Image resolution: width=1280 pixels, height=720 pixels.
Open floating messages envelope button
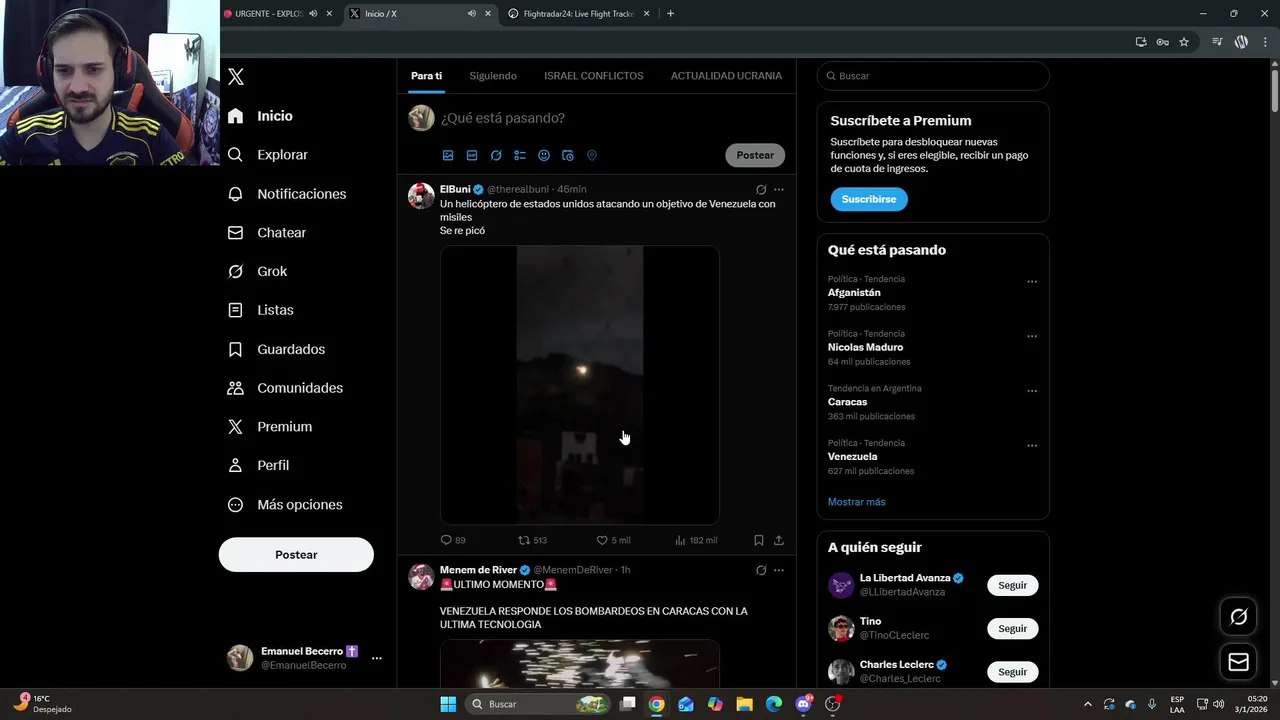1238,662
